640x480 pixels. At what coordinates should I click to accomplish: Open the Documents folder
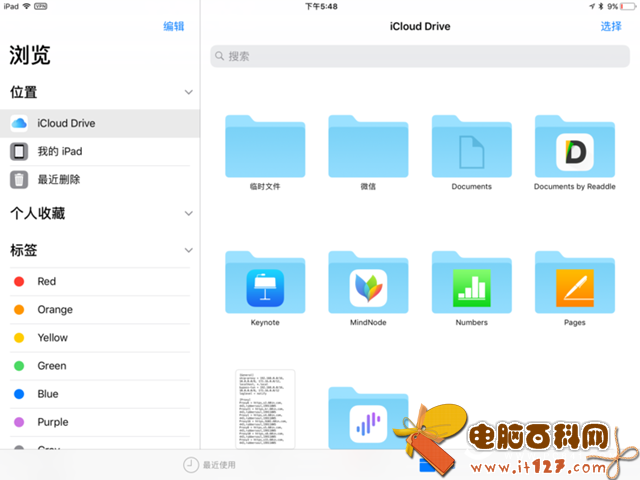[471, 146]
